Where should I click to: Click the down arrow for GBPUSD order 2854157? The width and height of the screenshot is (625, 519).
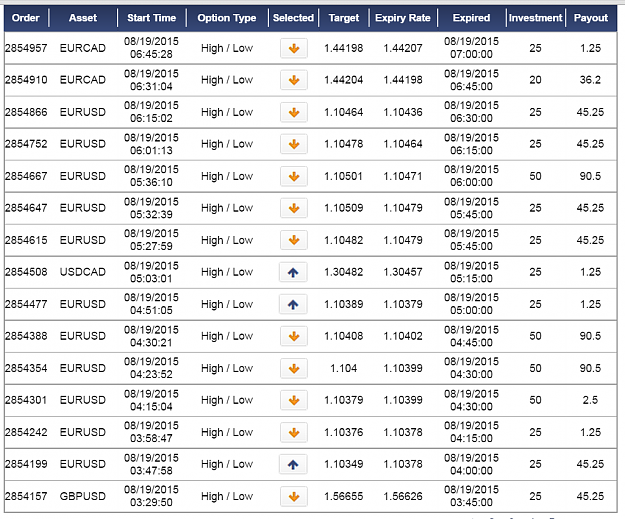[294, 497]
